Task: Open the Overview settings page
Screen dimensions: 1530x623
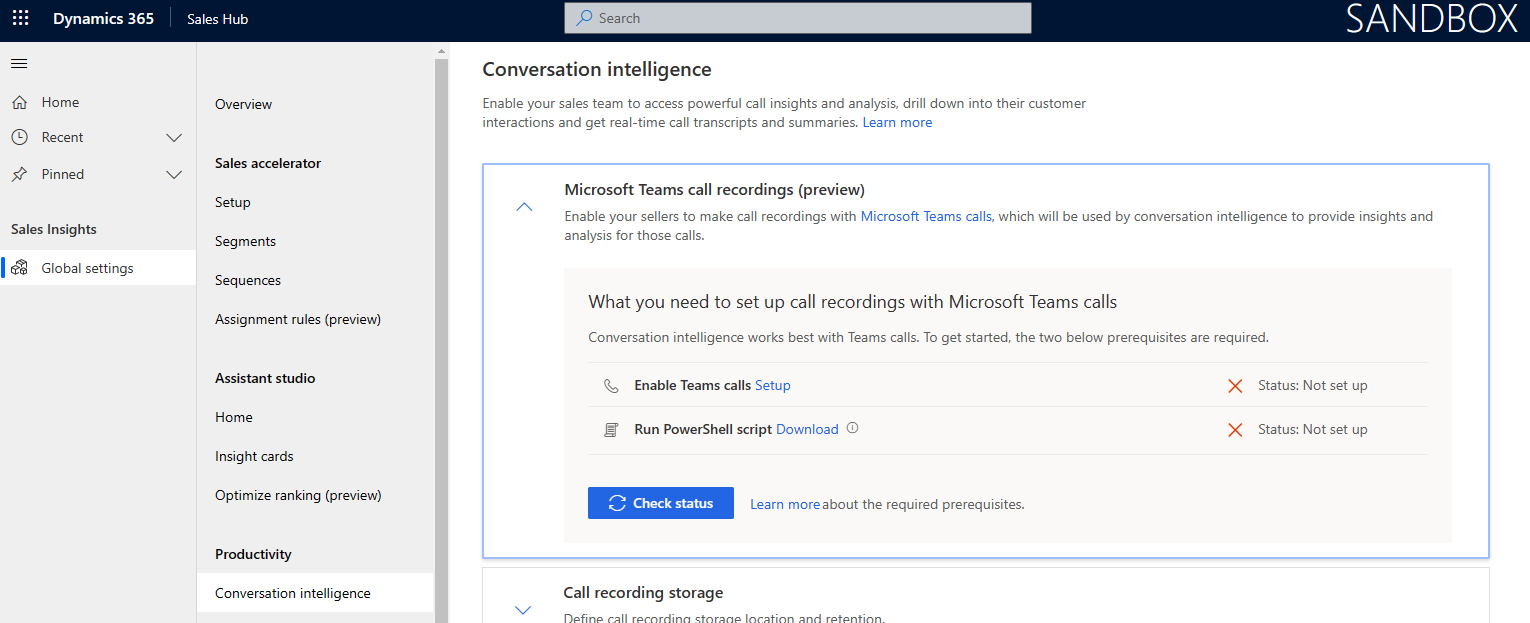Action: [243, 104]
